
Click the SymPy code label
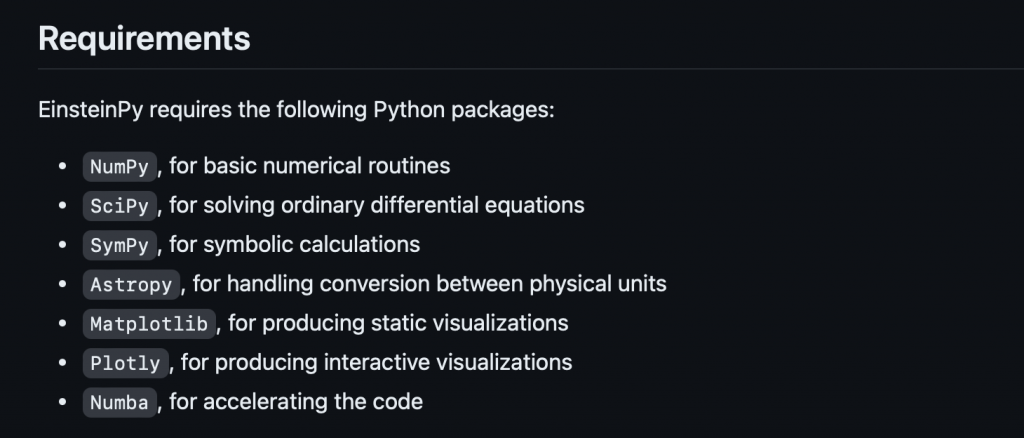pyautogui.click(x=120, y=245)
